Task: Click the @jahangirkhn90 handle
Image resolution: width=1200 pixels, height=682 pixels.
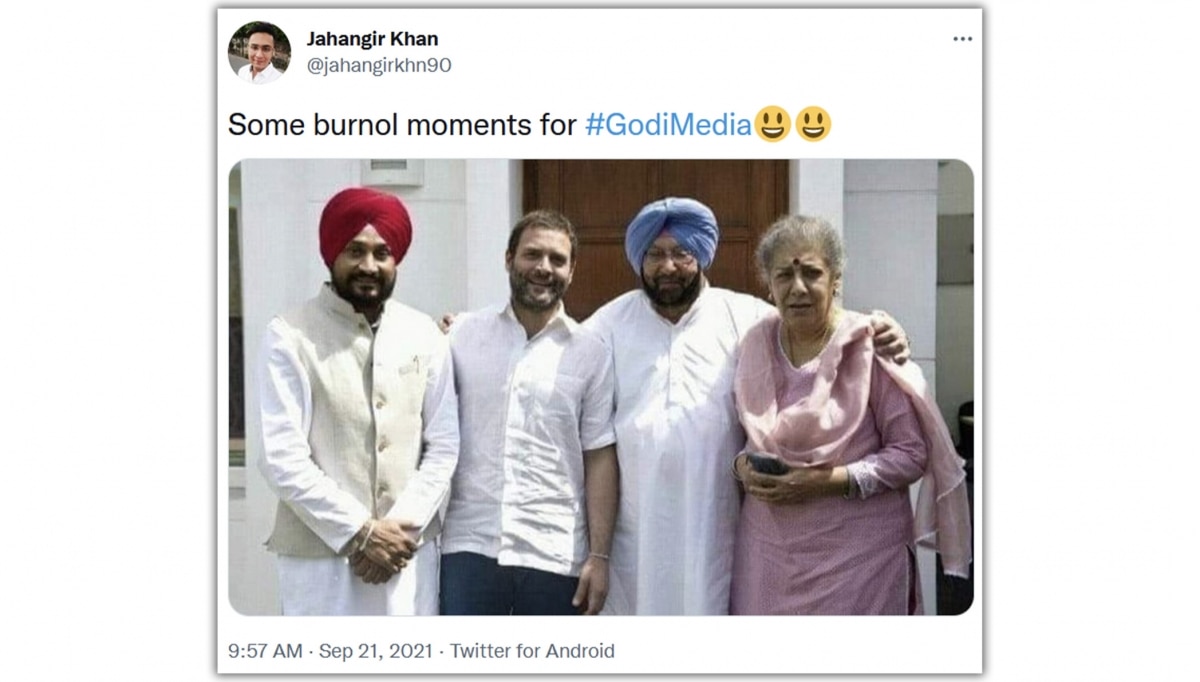Action: (379, 65)
